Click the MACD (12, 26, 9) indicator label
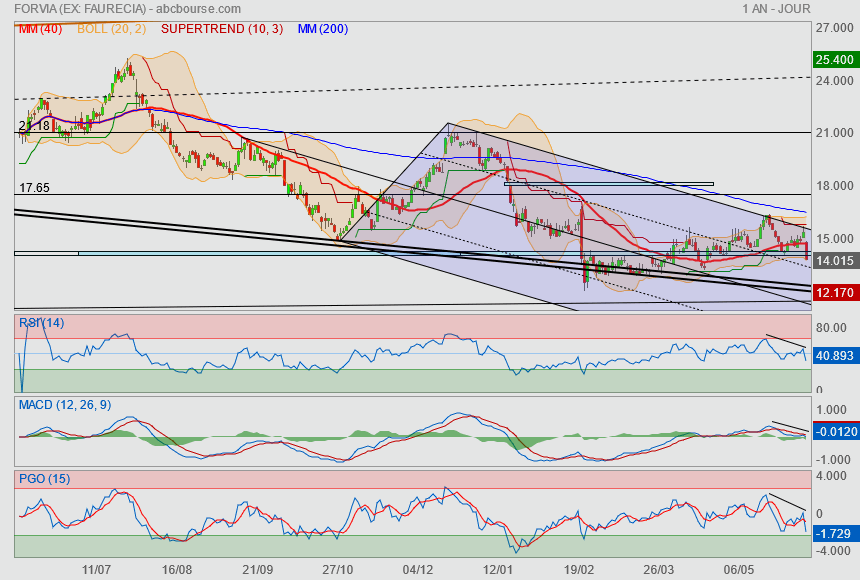This screenshot has height=580, width=860. [65, 405]
